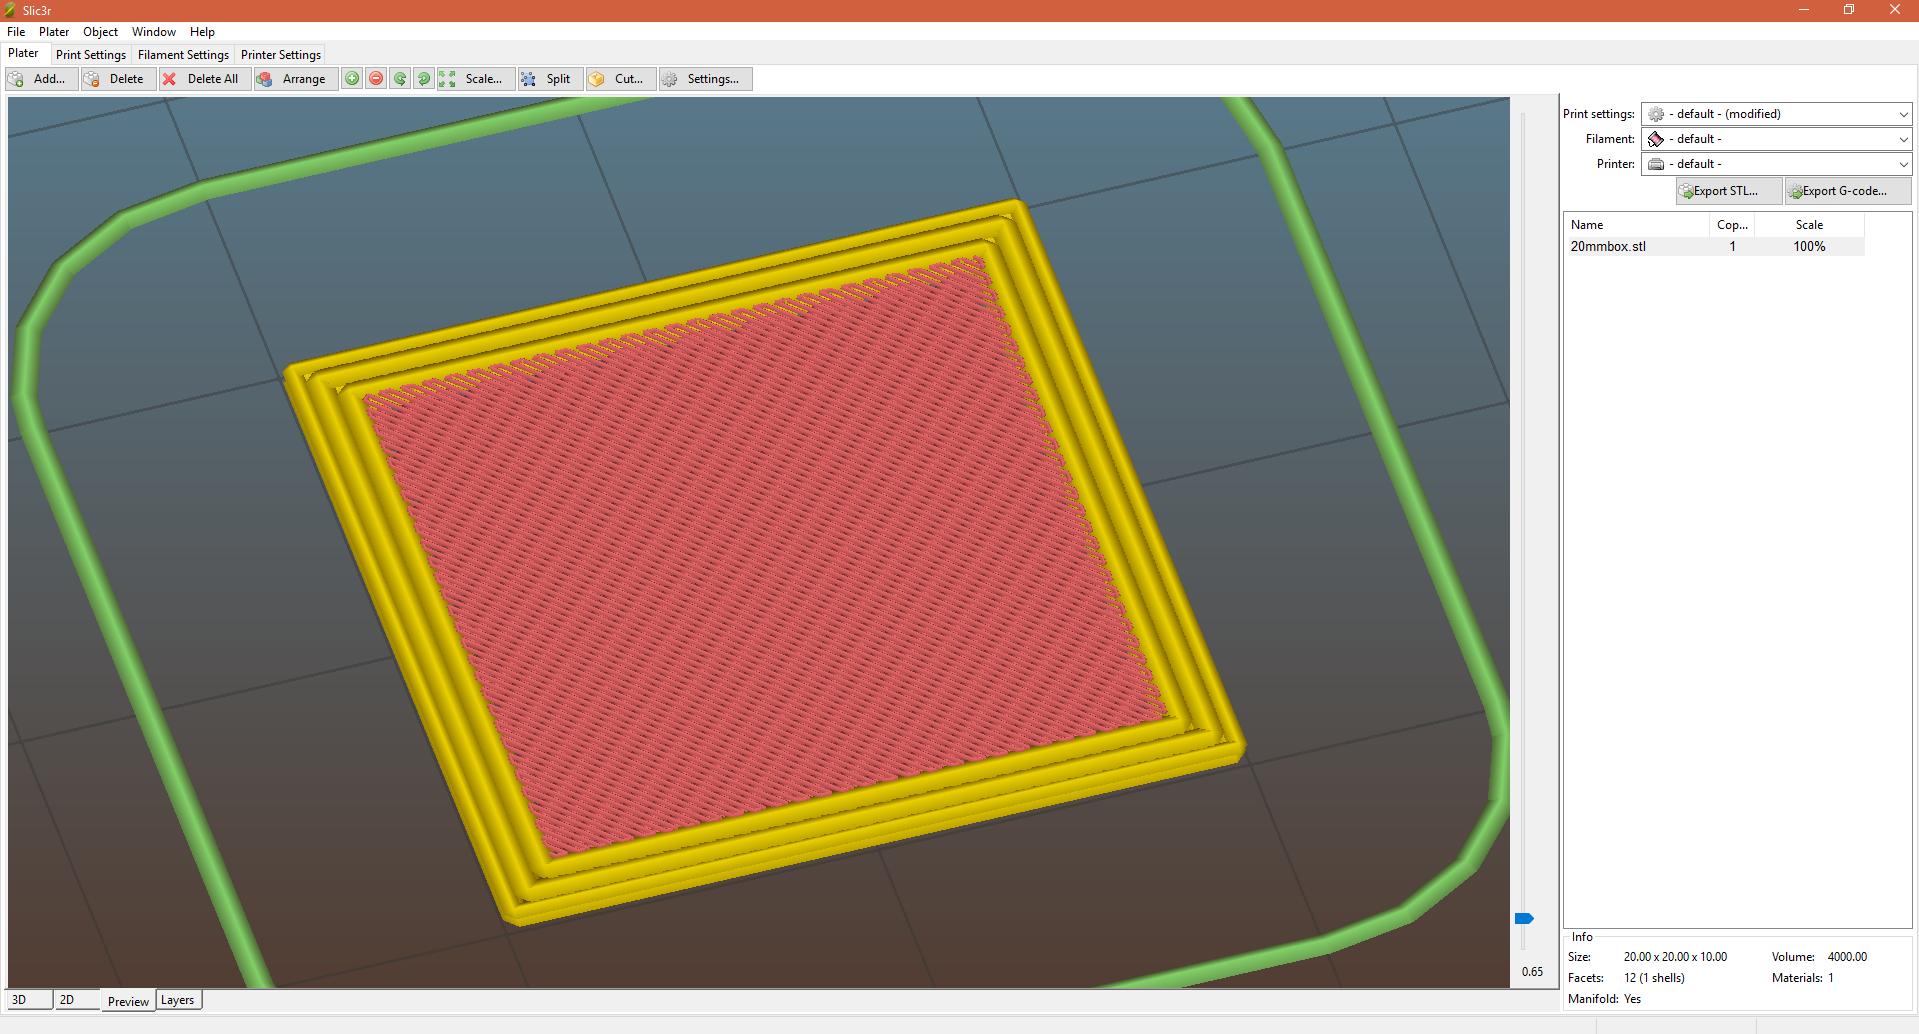Click the Cop... column header

pyautogui.click(x=1732, y=225)
